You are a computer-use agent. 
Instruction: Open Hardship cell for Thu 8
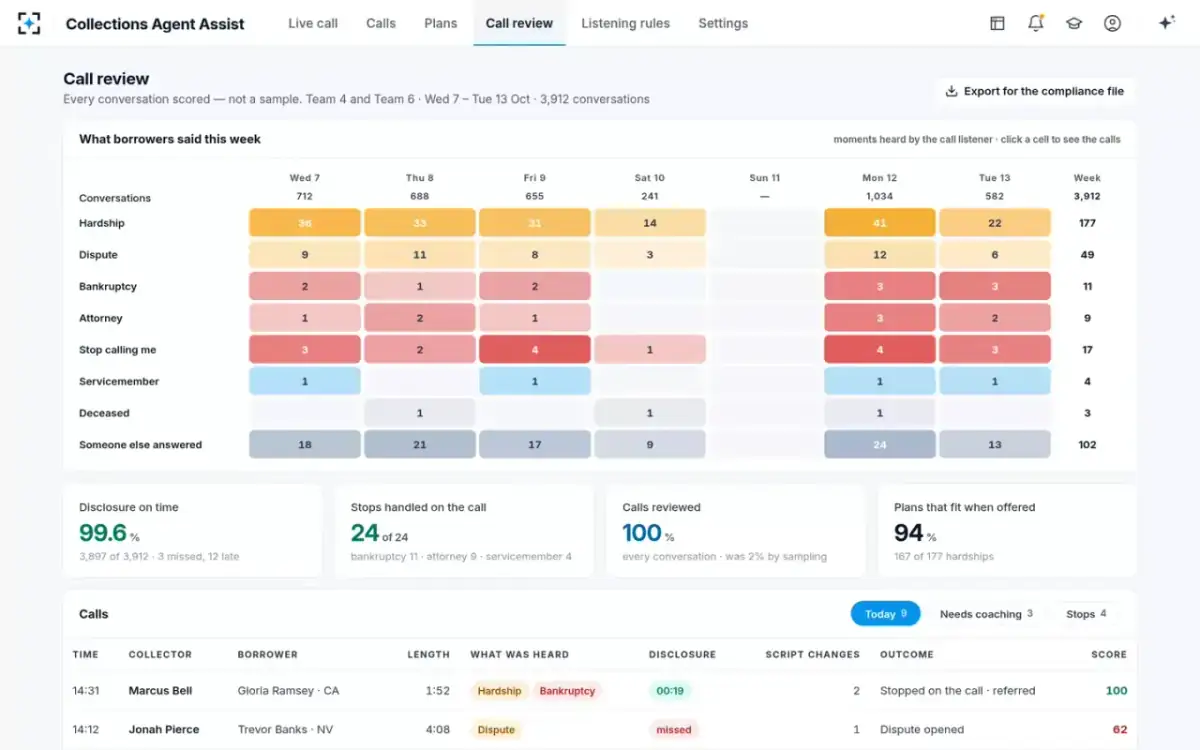(420, 223)
